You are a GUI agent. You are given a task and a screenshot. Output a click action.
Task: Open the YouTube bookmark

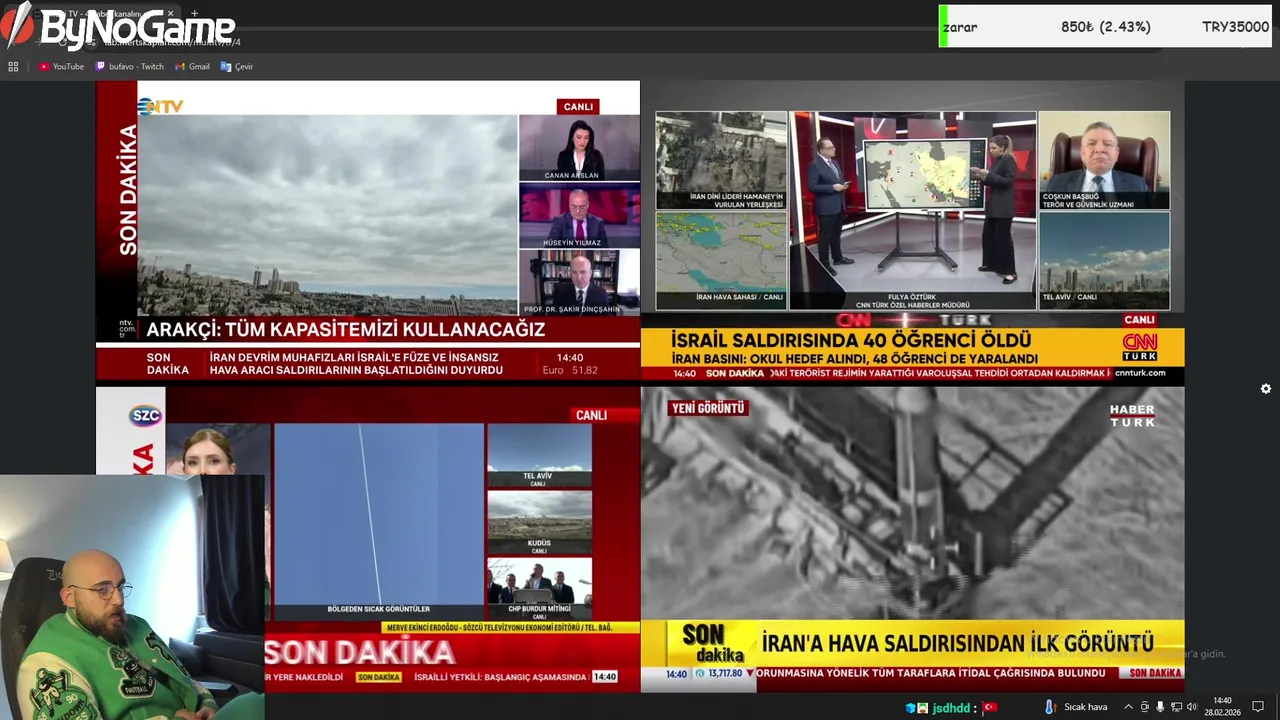(61, 67)
